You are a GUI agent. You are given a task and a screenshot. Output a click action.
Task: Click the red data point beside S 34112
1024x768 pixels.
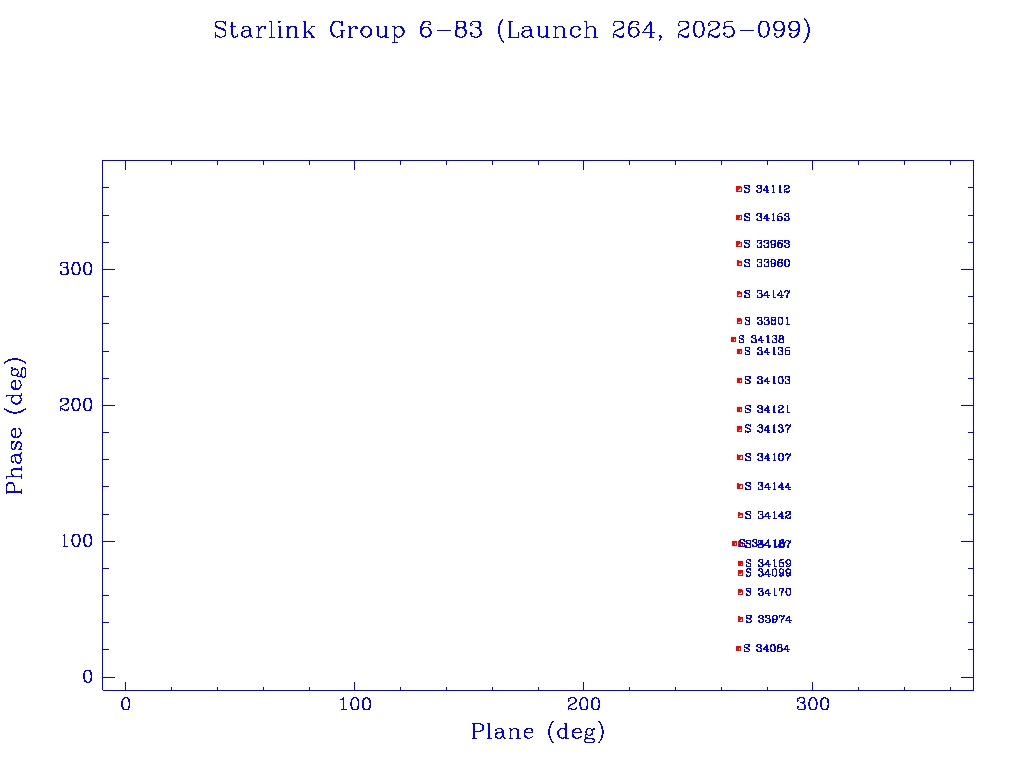coord(739,189)
